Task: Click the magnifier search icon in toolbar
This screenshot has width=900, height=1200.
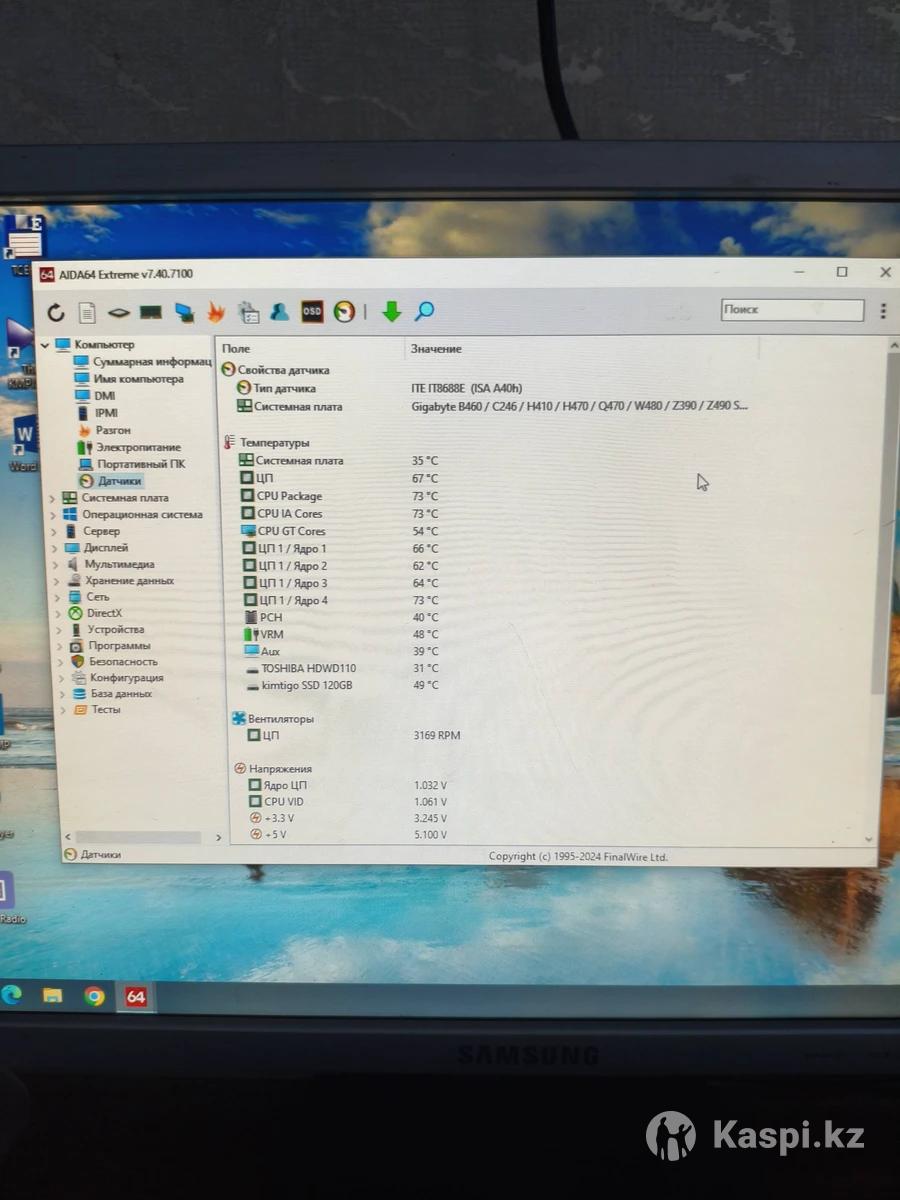Action: pyautogui.click(x=424, y=311)
